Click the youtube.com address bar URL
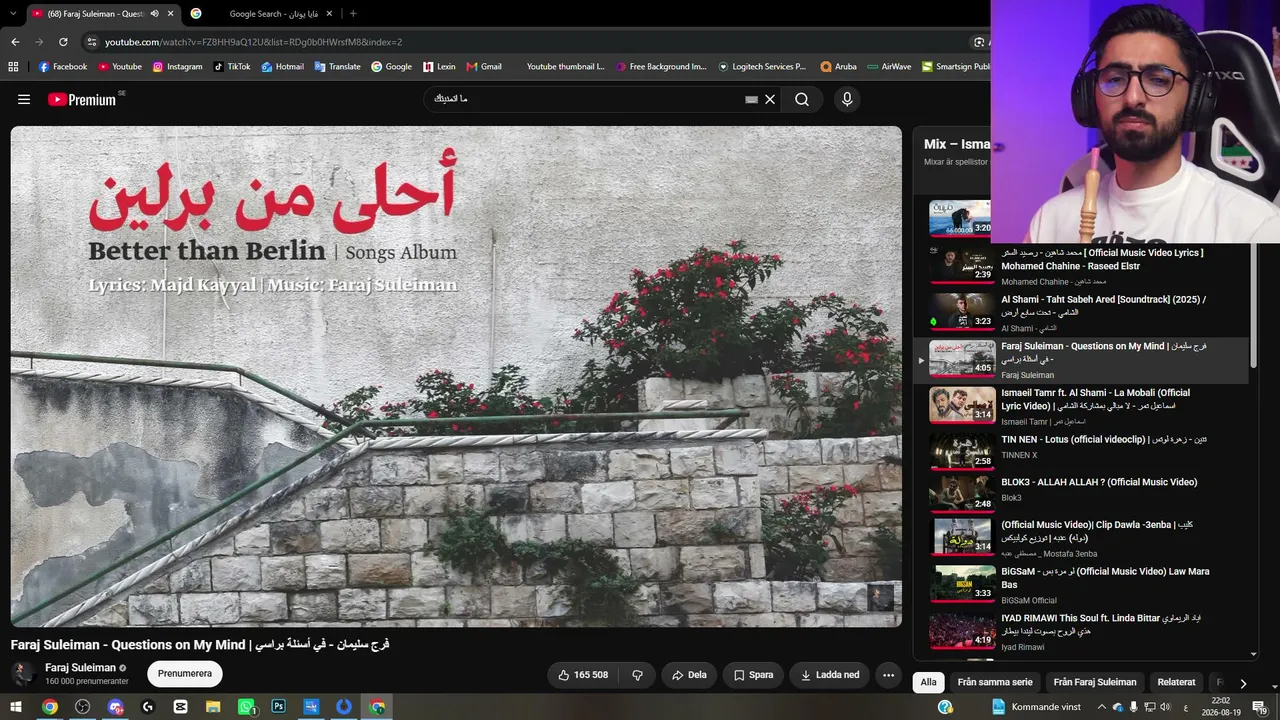 click(x=253, y=42)
